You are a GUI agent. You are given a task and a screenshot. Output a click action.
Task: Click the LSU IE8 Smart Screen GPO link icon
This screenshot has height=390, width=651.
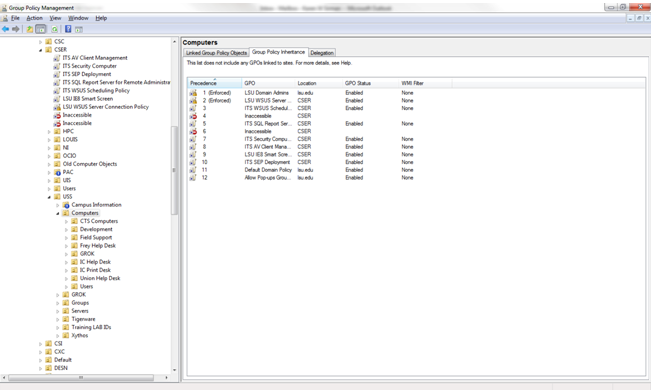click(x=57, y=99)
